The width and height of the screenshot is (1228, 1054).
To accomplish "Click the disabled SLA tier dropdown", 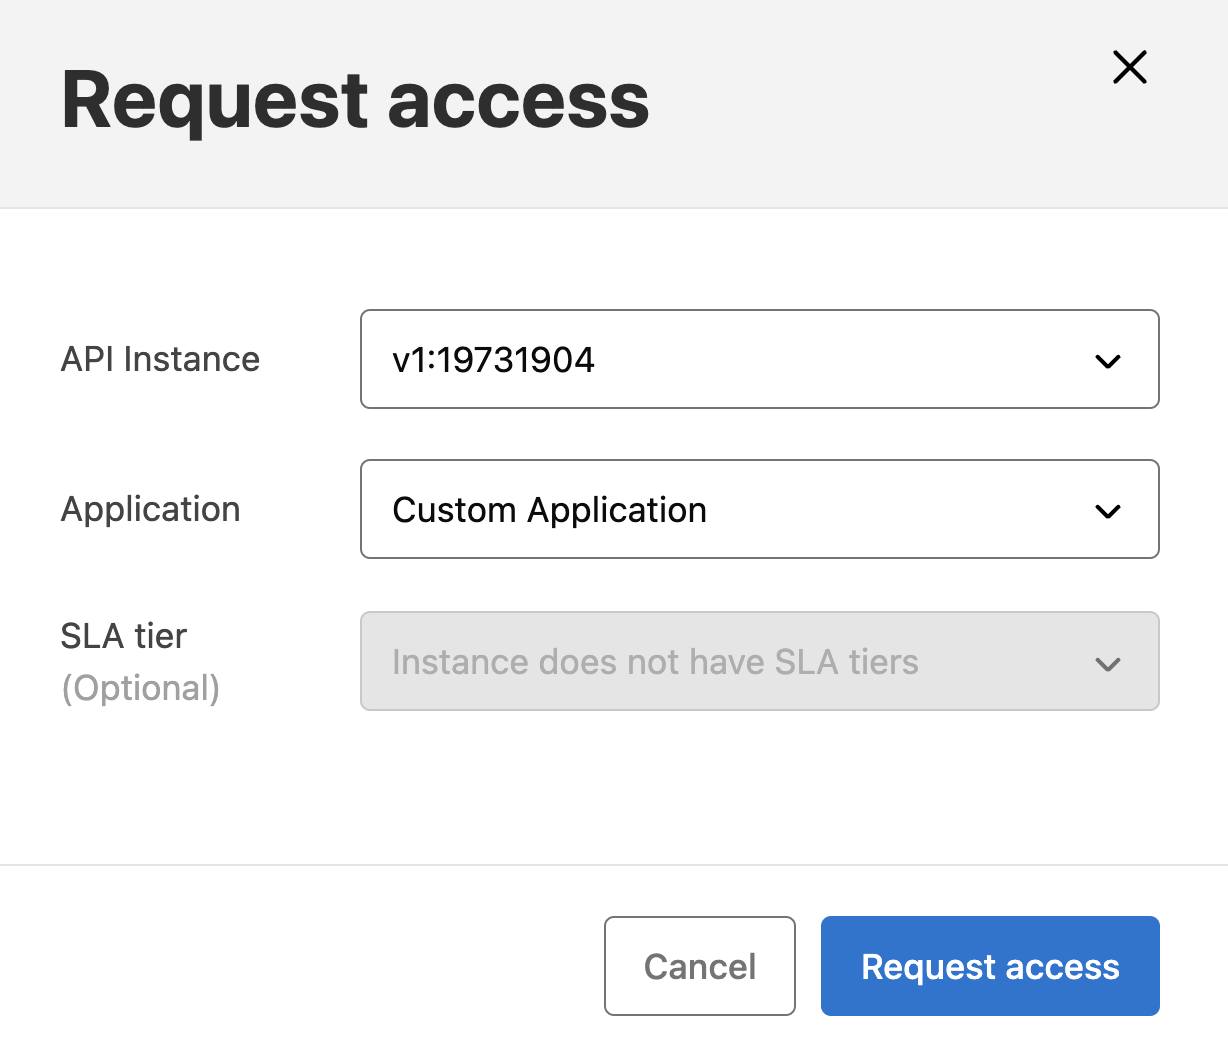I will click(760, 661).
